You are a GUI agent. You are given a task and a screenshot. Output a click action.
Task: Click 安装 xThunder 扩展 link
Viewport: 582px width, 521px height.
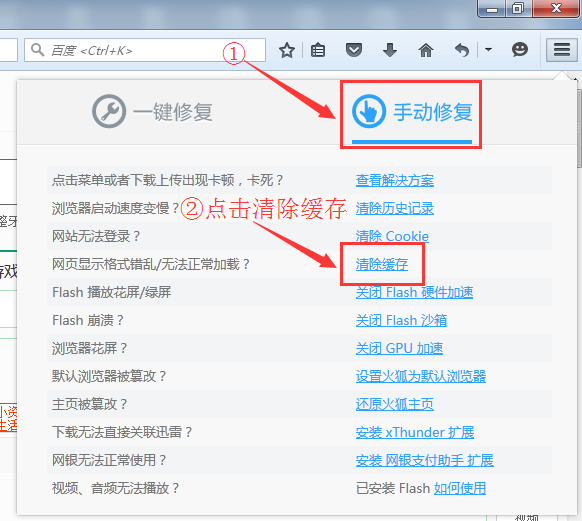[x=415, y=432]
